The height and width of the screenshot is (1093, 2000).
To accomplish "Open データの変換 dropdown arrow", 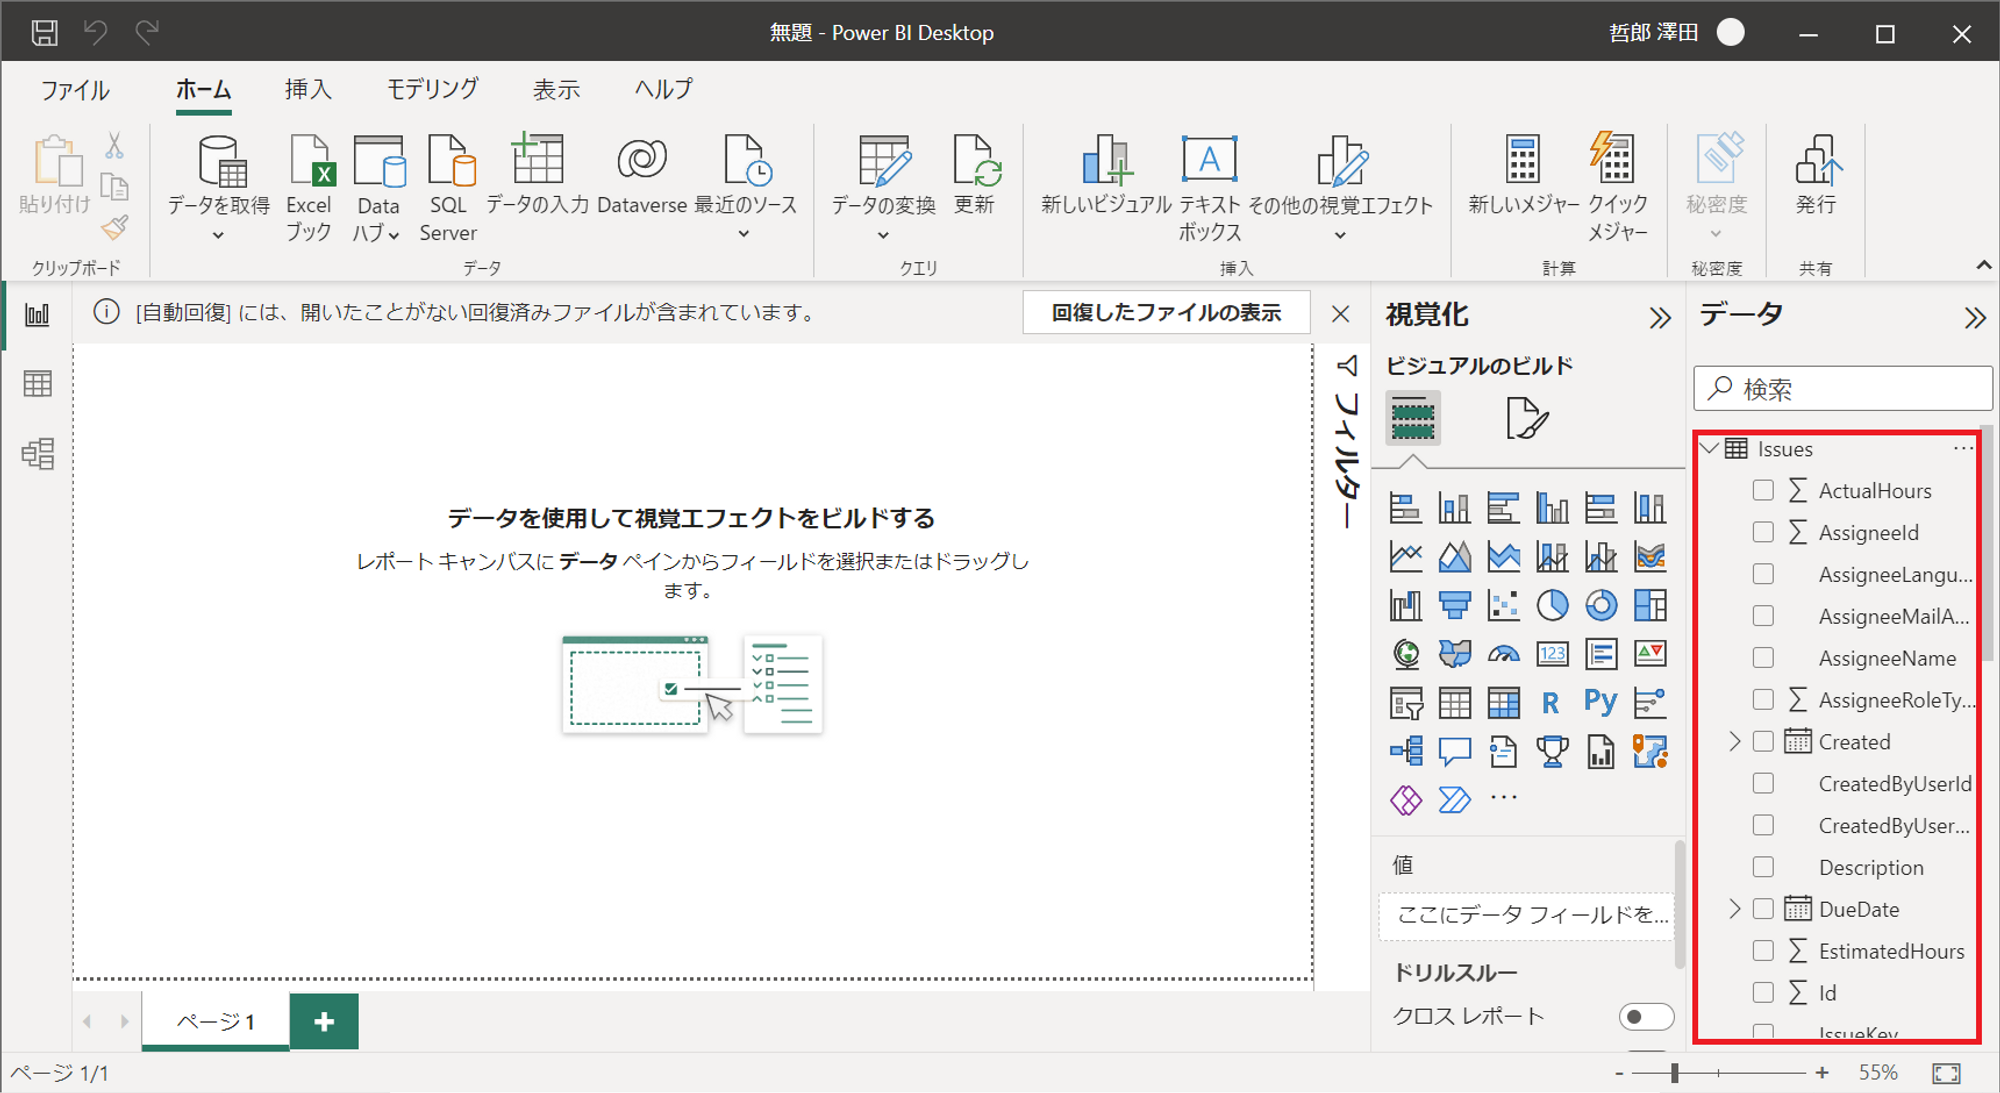I will pyautogui.click(x=883, y=235).
